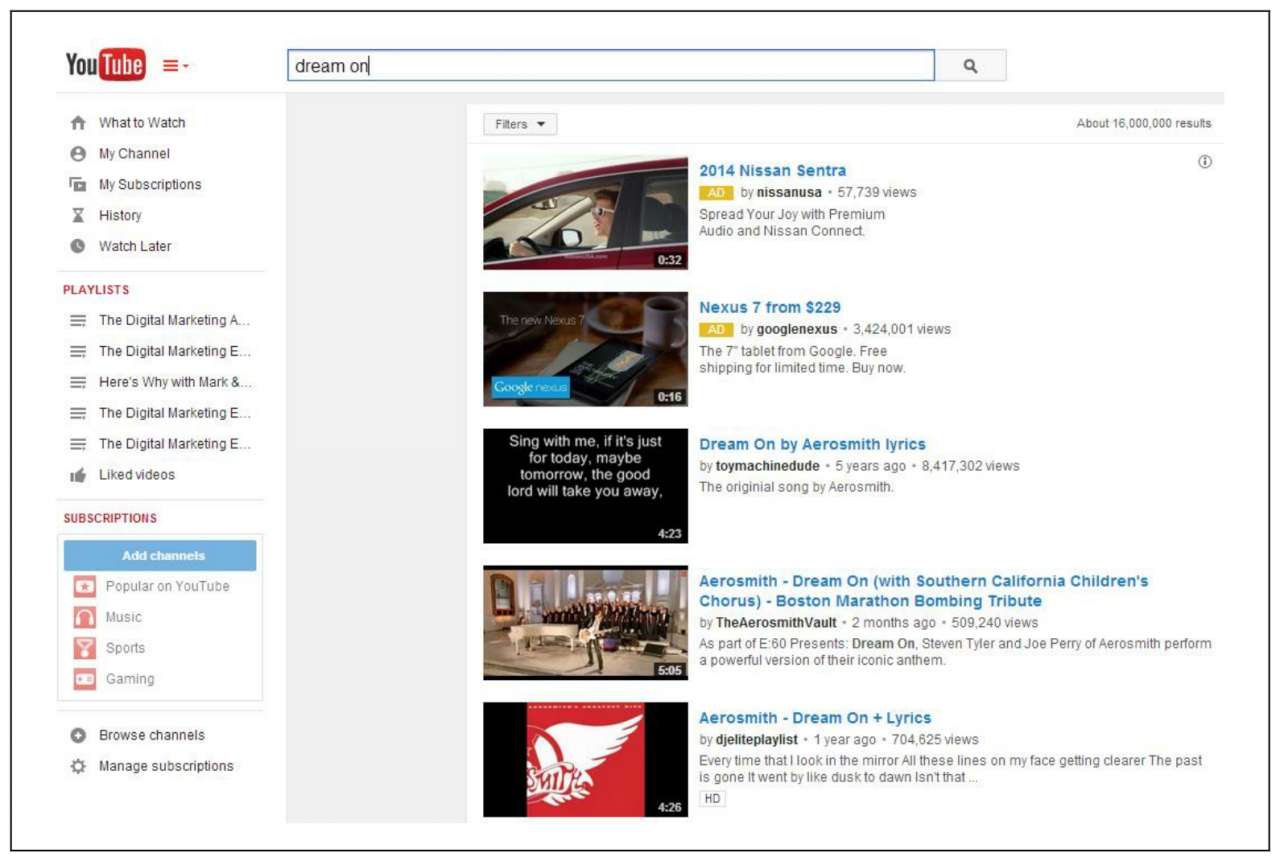Open 'Nexus 7 from $229' title link
1280x861 pixels.
770,308
